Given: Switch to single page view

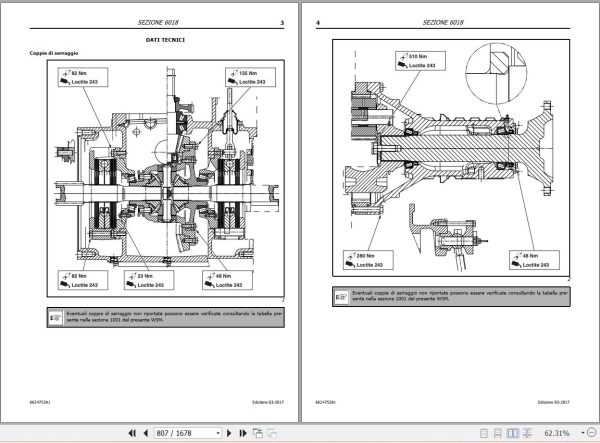Looking at the screenshot, I should [484, 433].
